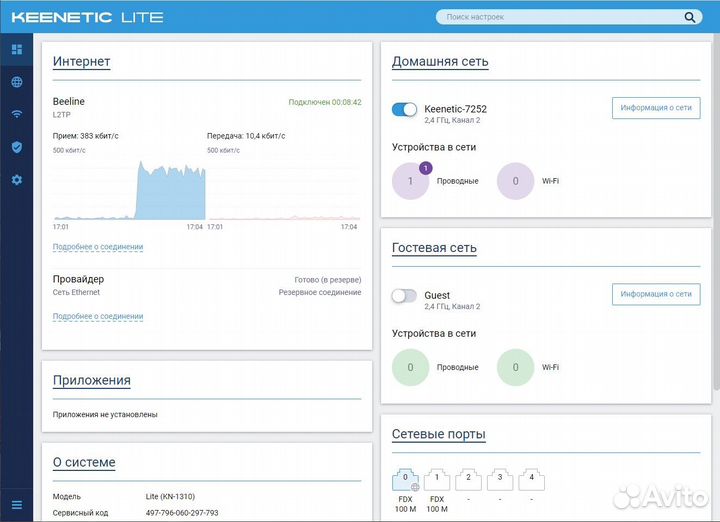The width and height of the screenshot is (720, 522).
Task: Click network port 0 icon
Action: click(406, 479)
